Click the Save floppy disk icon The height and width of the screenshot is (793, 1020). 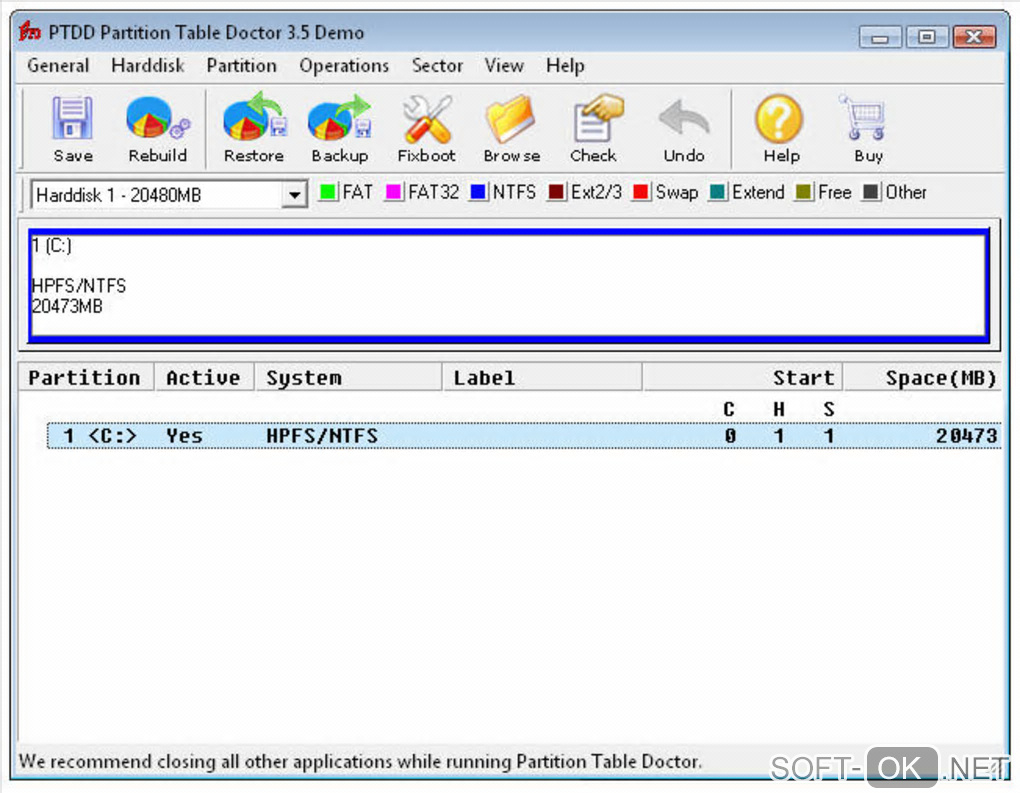click(x=72, y=118)
